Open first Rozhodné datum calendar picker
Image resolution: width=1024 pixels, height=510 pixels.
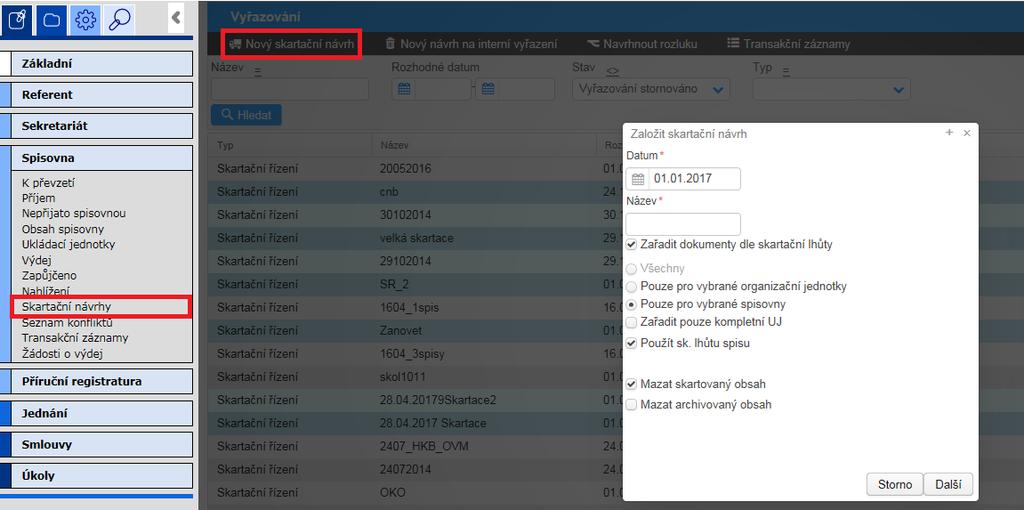click(x=404, y=89)
